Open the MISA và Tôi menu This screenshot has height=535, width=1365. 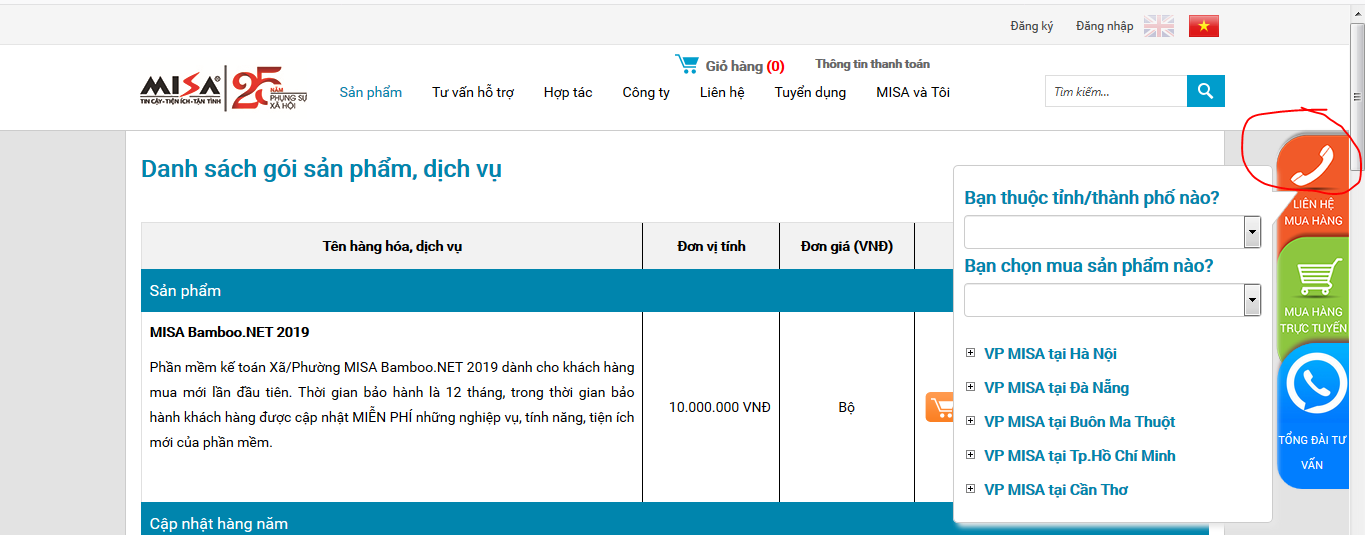913,92
